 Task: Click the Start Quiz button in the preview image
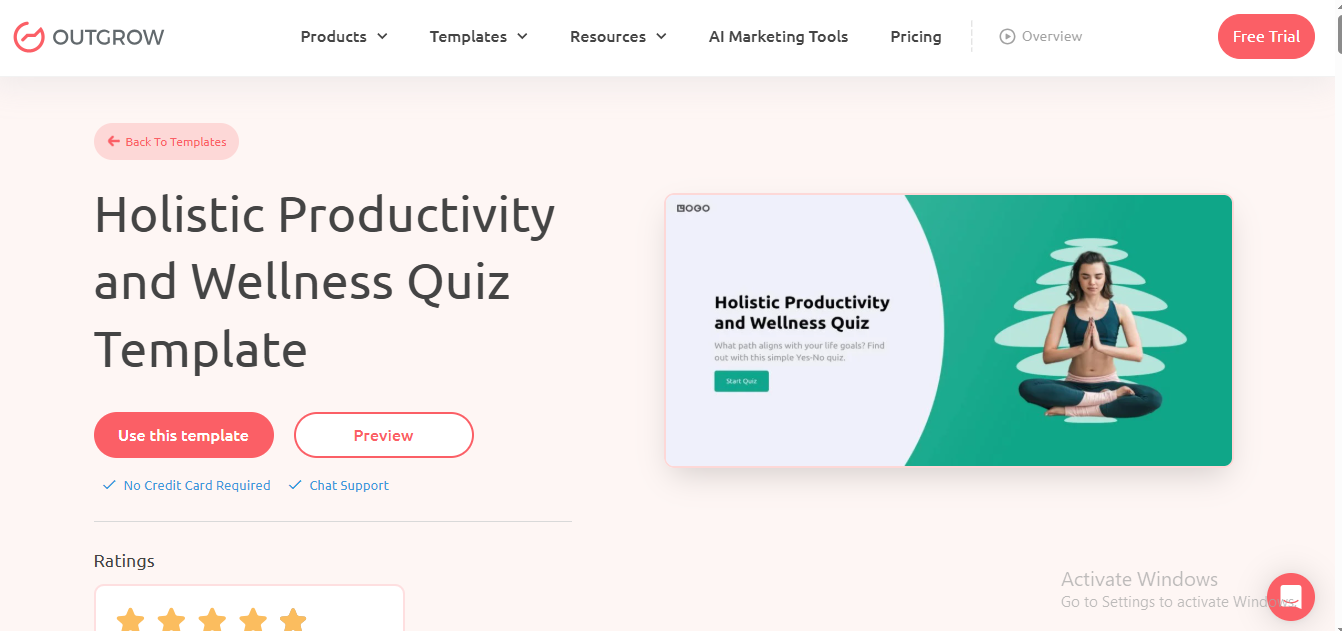(741, 381)
